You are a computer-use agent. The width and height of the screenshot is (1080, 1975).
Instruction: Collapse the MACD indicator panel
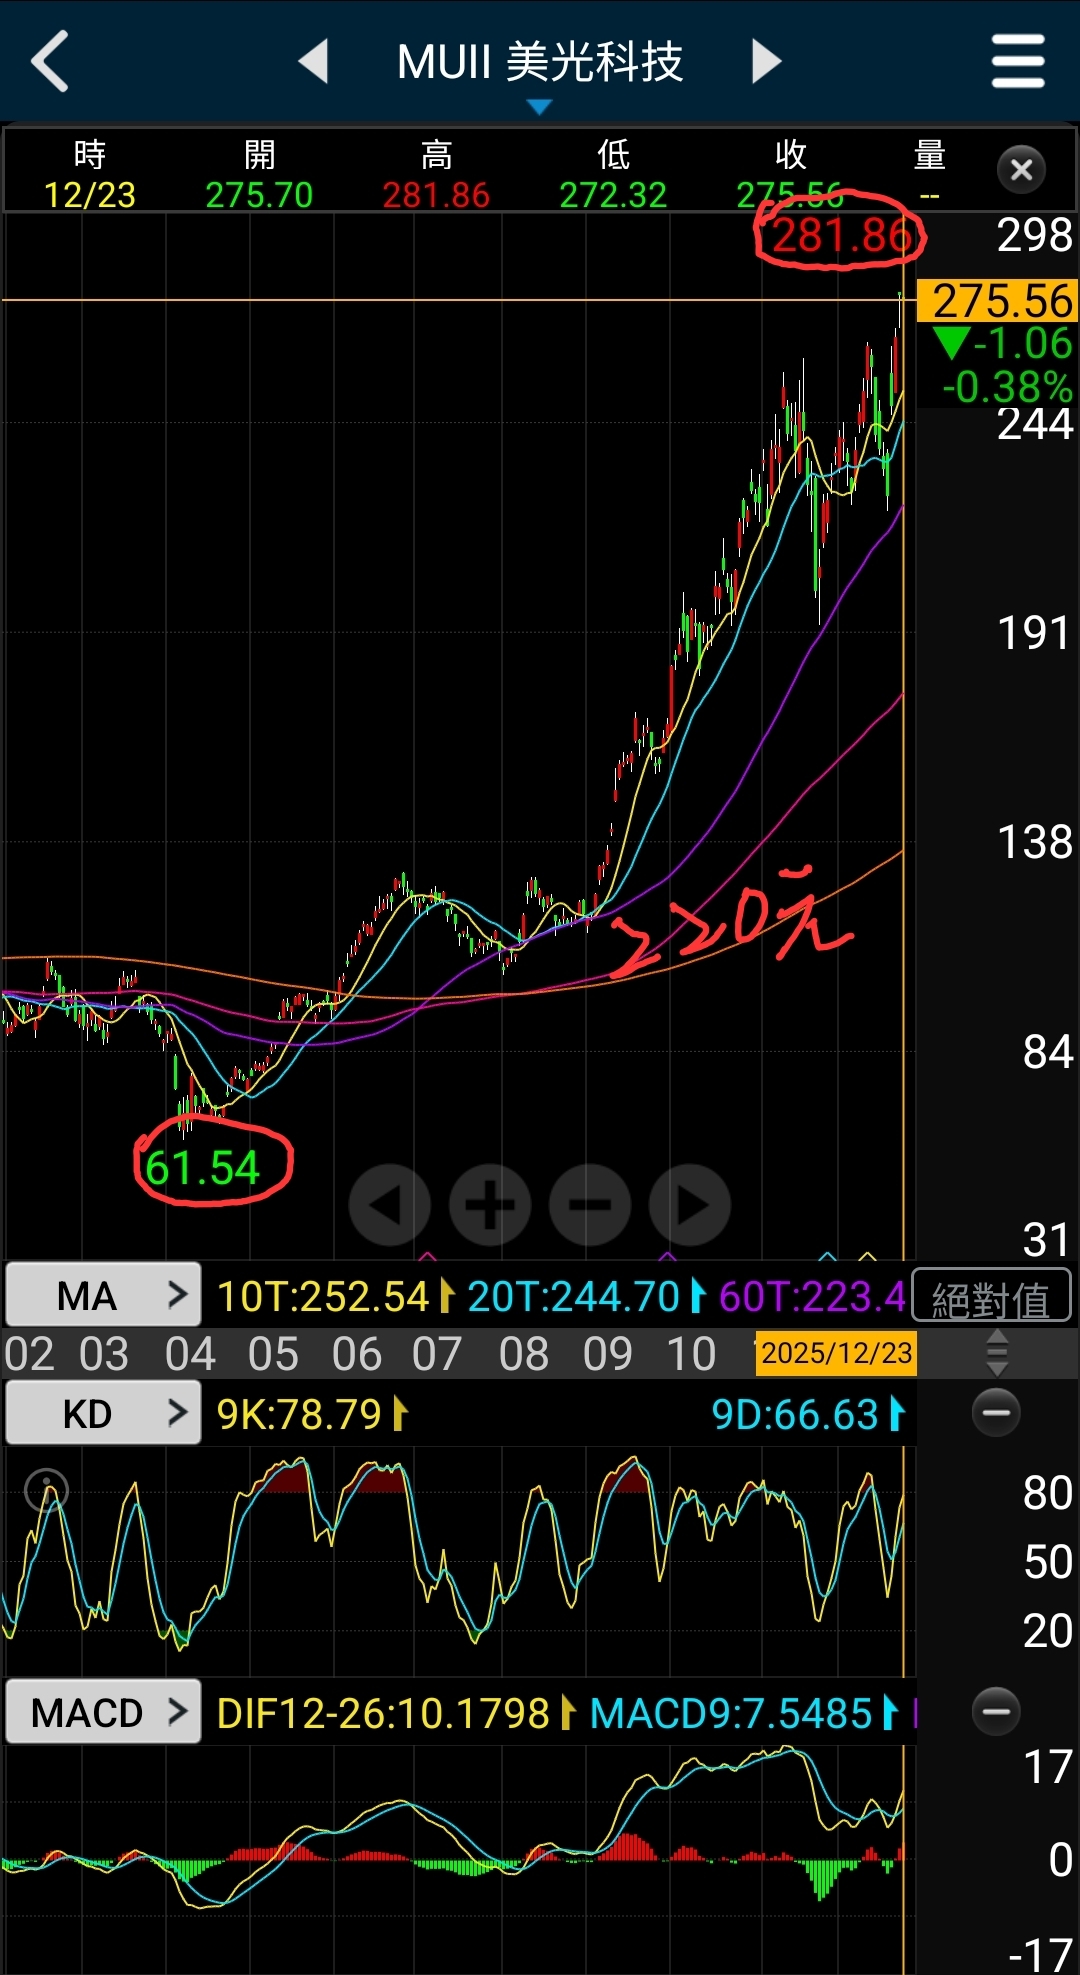(x=996, y=1711)
